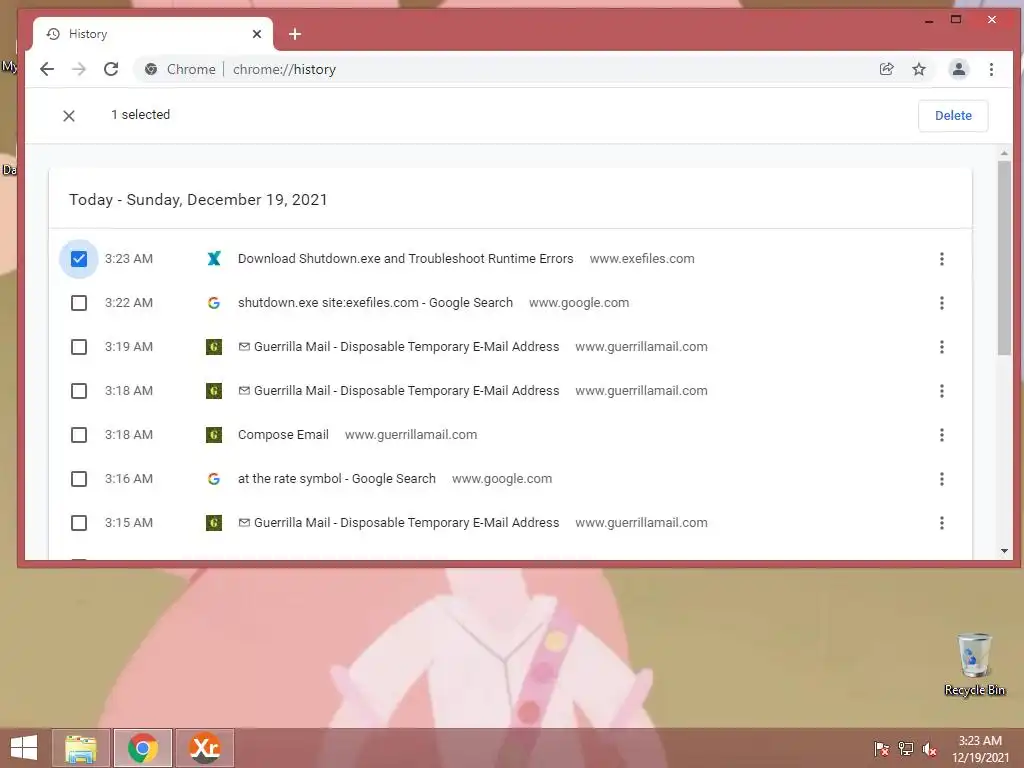This screenshot has height=768, width=1024.
Task: Uncheck the 3:23 AM exefiles.com entry
Action: (79, 259)
